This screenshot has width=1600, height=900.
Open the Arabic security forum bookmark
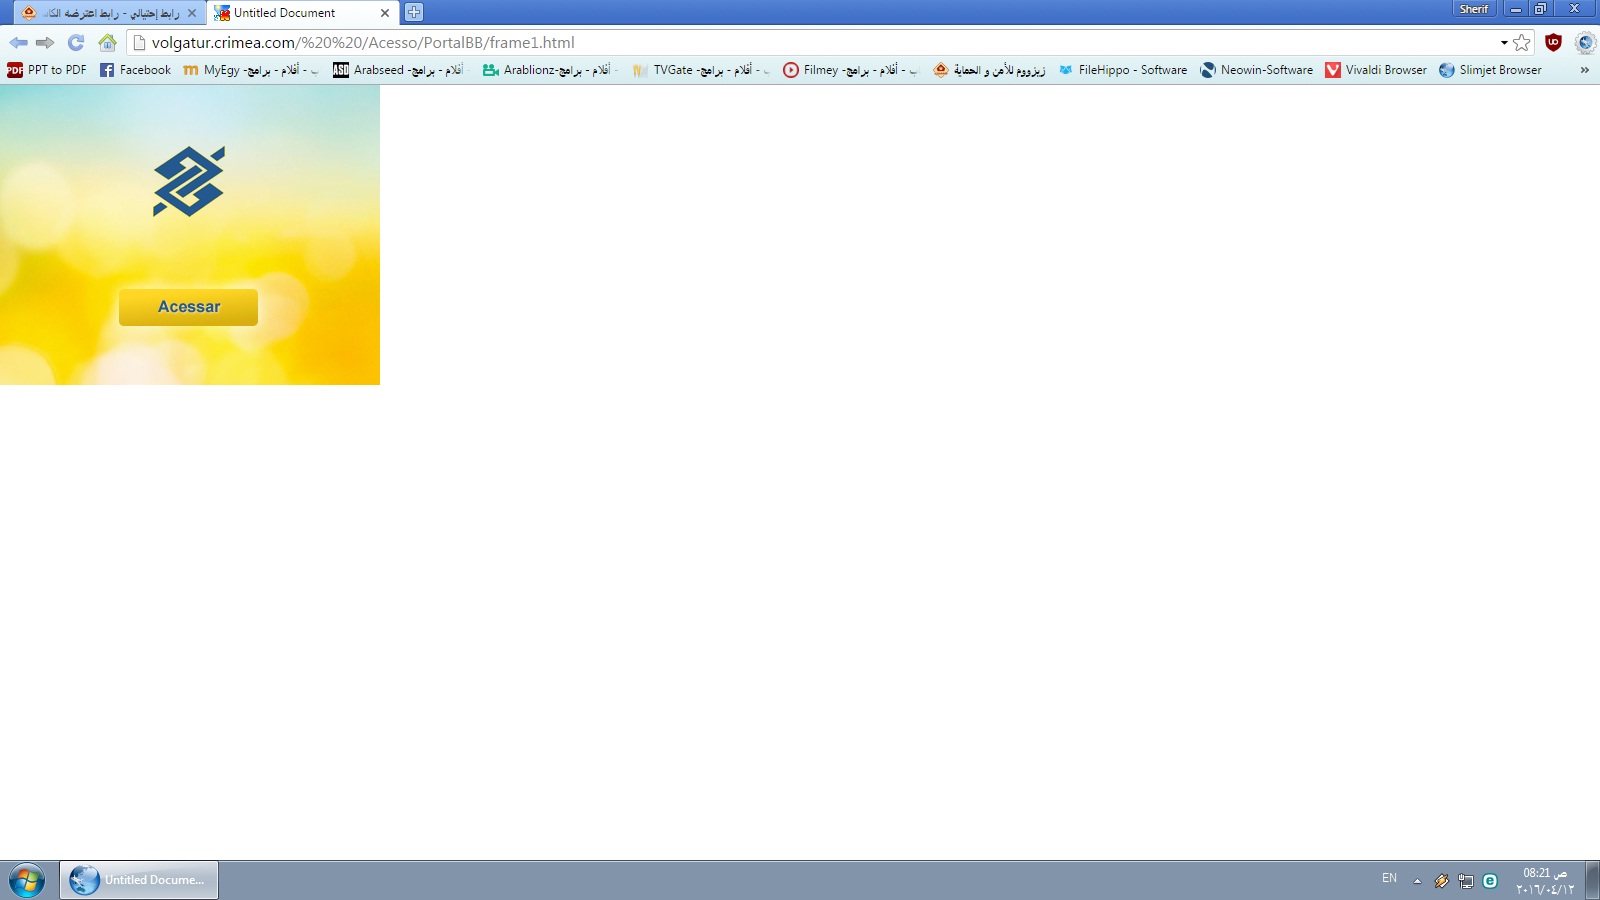[x=989, y=70]
